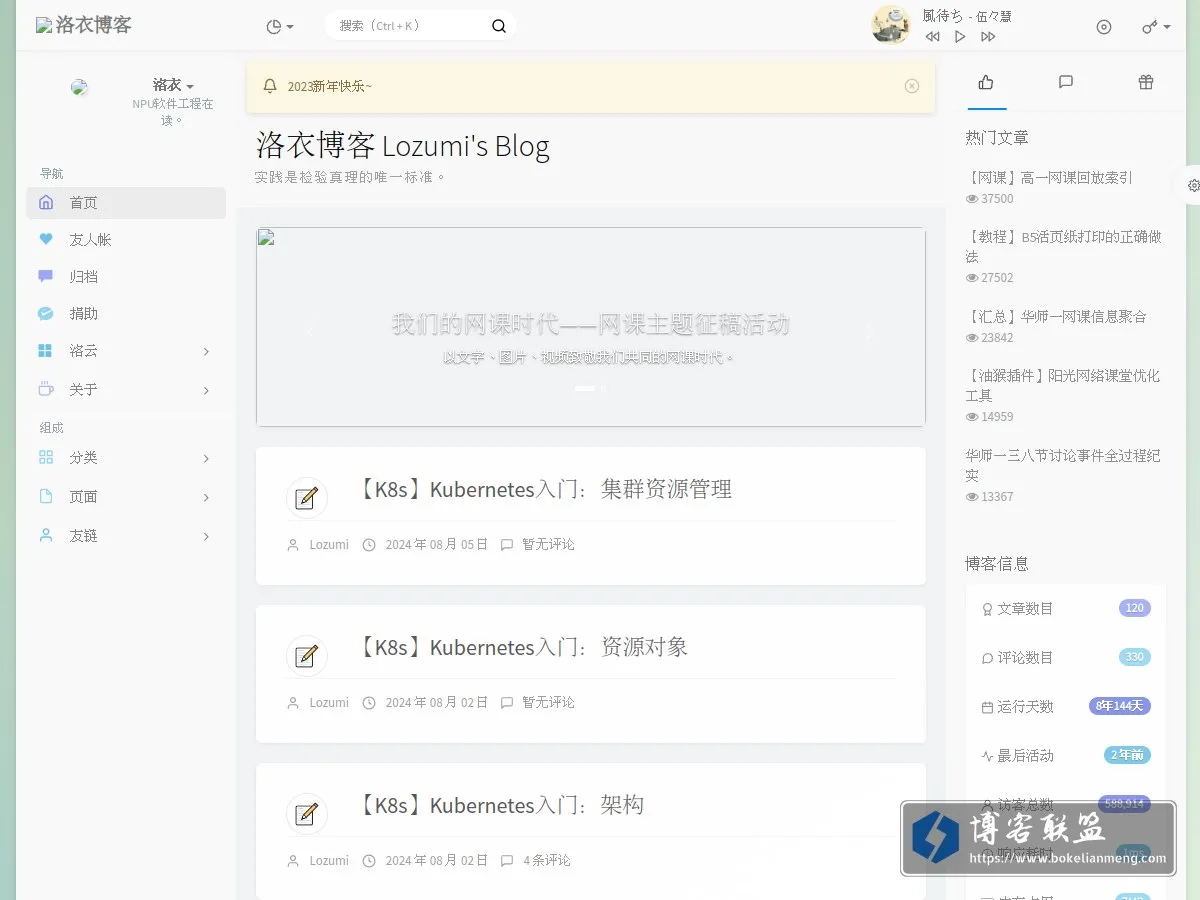Open the key login dropdown
This screenshot has width=1200, height=900.
coord(1156,27)
